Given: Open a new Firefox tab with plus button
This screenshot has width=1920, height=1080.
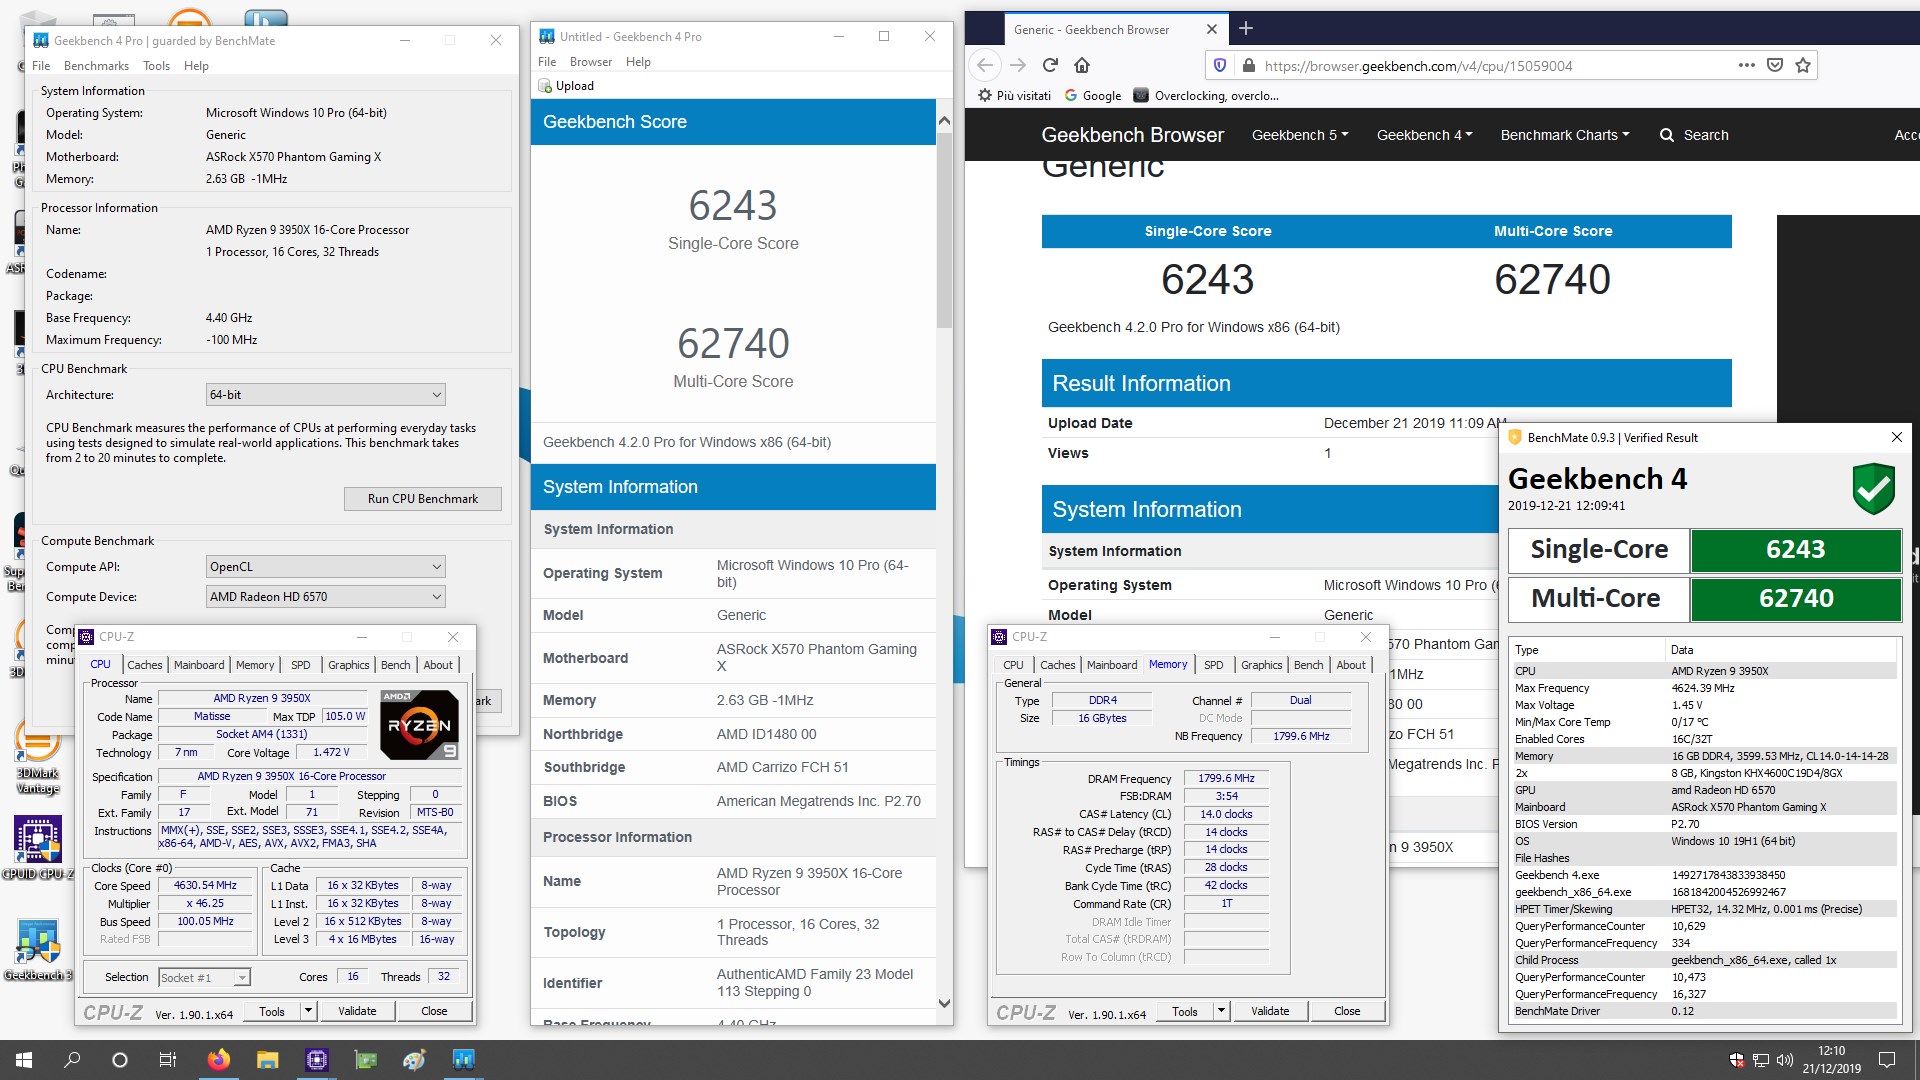Looking at the screenshot, I should (x=1246, y=28).
